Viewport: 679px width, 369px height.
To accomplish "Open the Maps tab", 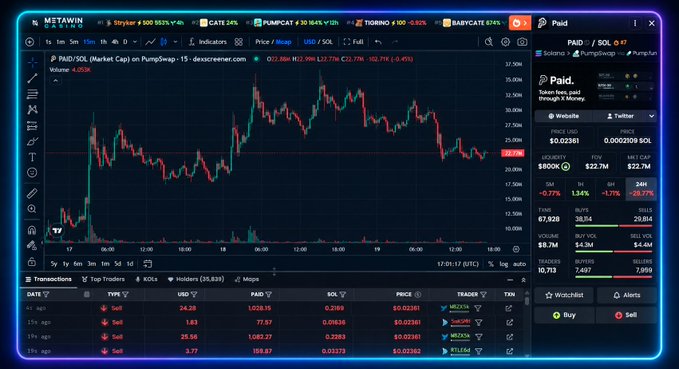I will (x=246, y=279).
